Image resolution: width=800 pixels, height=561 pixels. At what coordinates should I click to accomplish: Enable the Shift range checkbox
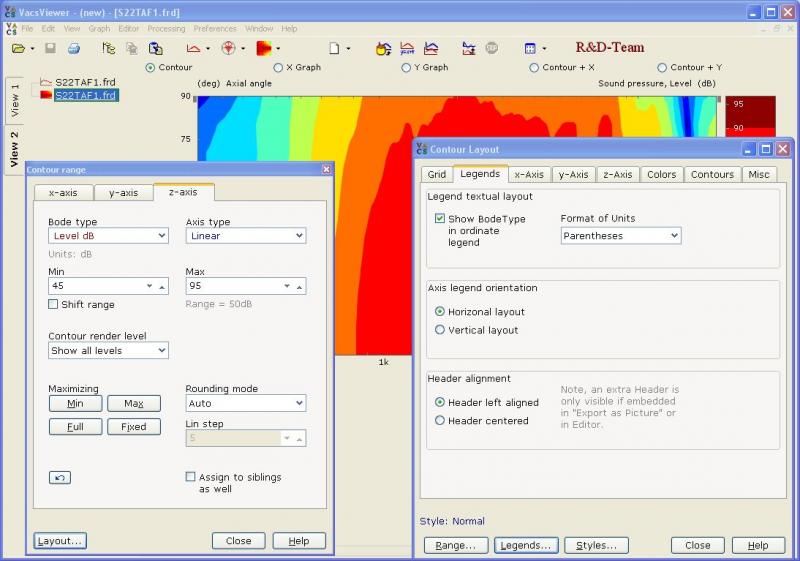coord(53,305)
